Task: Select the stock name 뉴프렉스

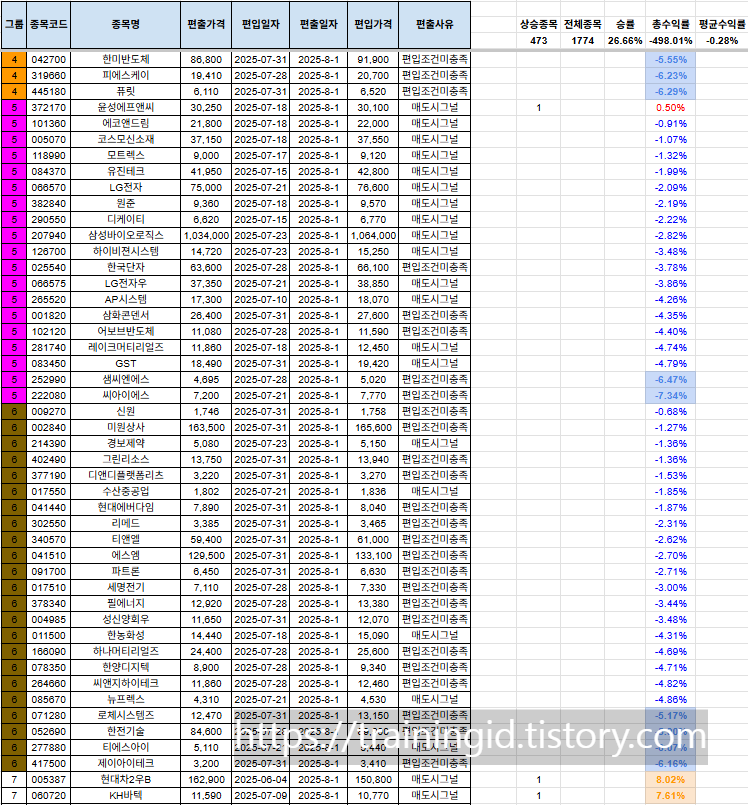Action: (125, 699)
